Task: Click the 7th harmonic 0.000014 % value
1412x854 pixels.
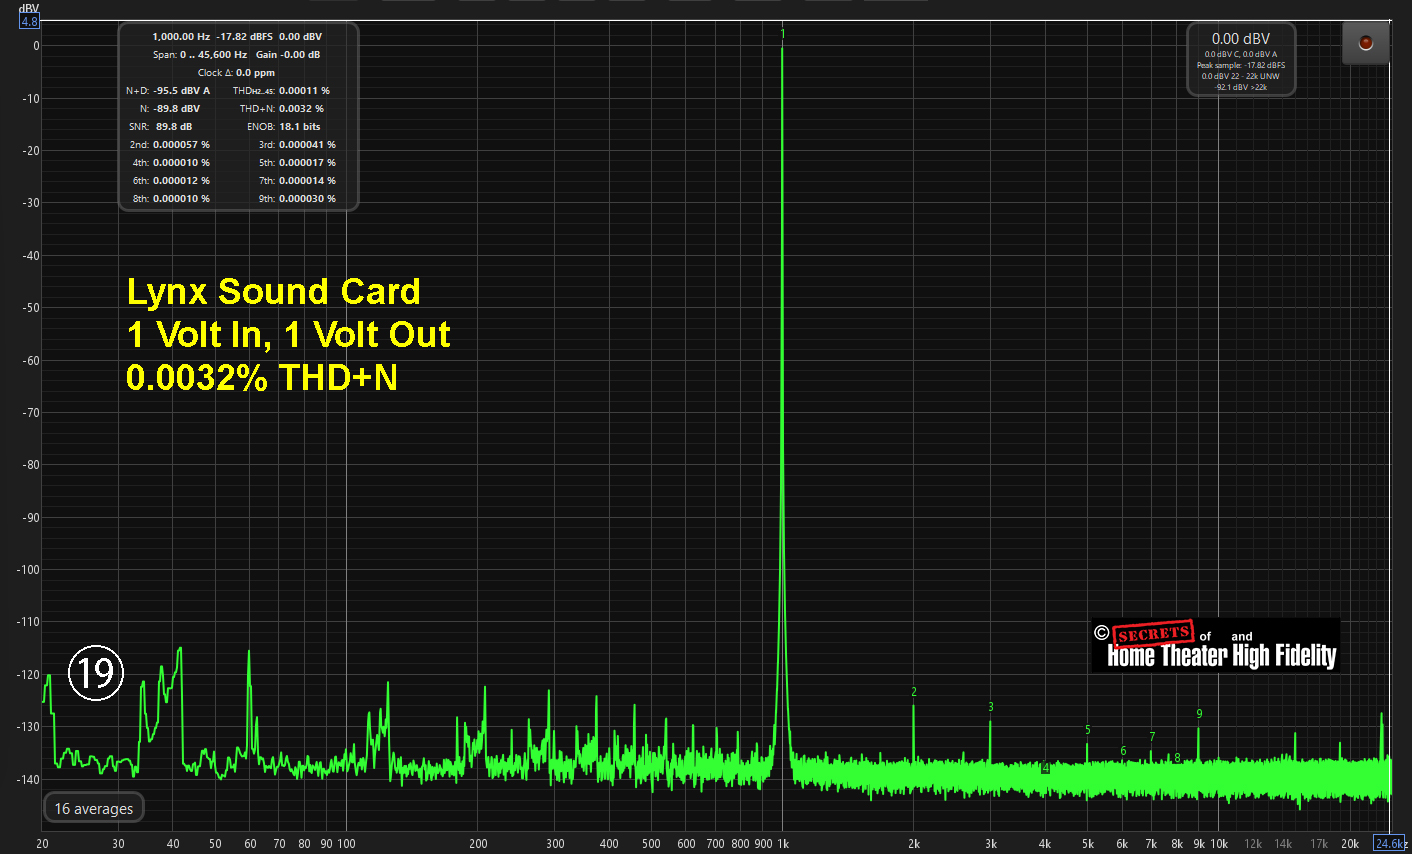Action: (307, 180)
